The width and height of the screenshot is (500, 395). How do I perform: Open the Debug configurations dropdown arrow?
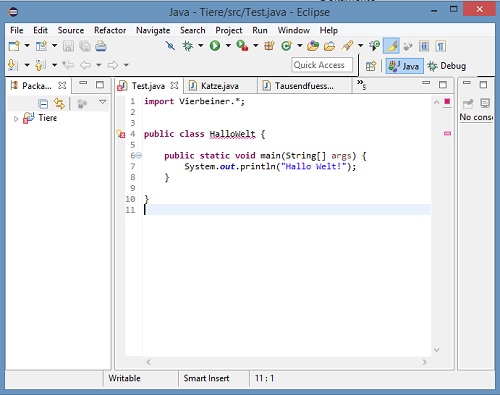click(201, 45)
